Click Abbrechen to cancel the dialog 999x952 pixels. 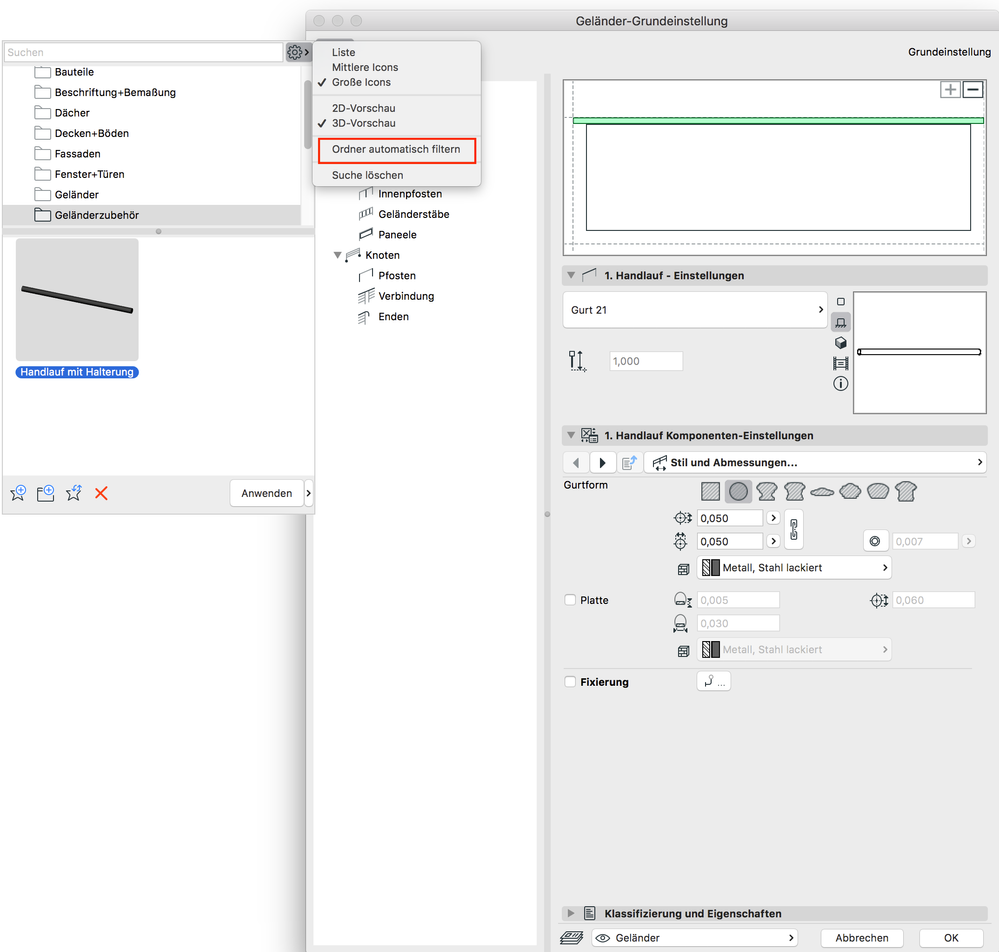[x=861, y=937]
